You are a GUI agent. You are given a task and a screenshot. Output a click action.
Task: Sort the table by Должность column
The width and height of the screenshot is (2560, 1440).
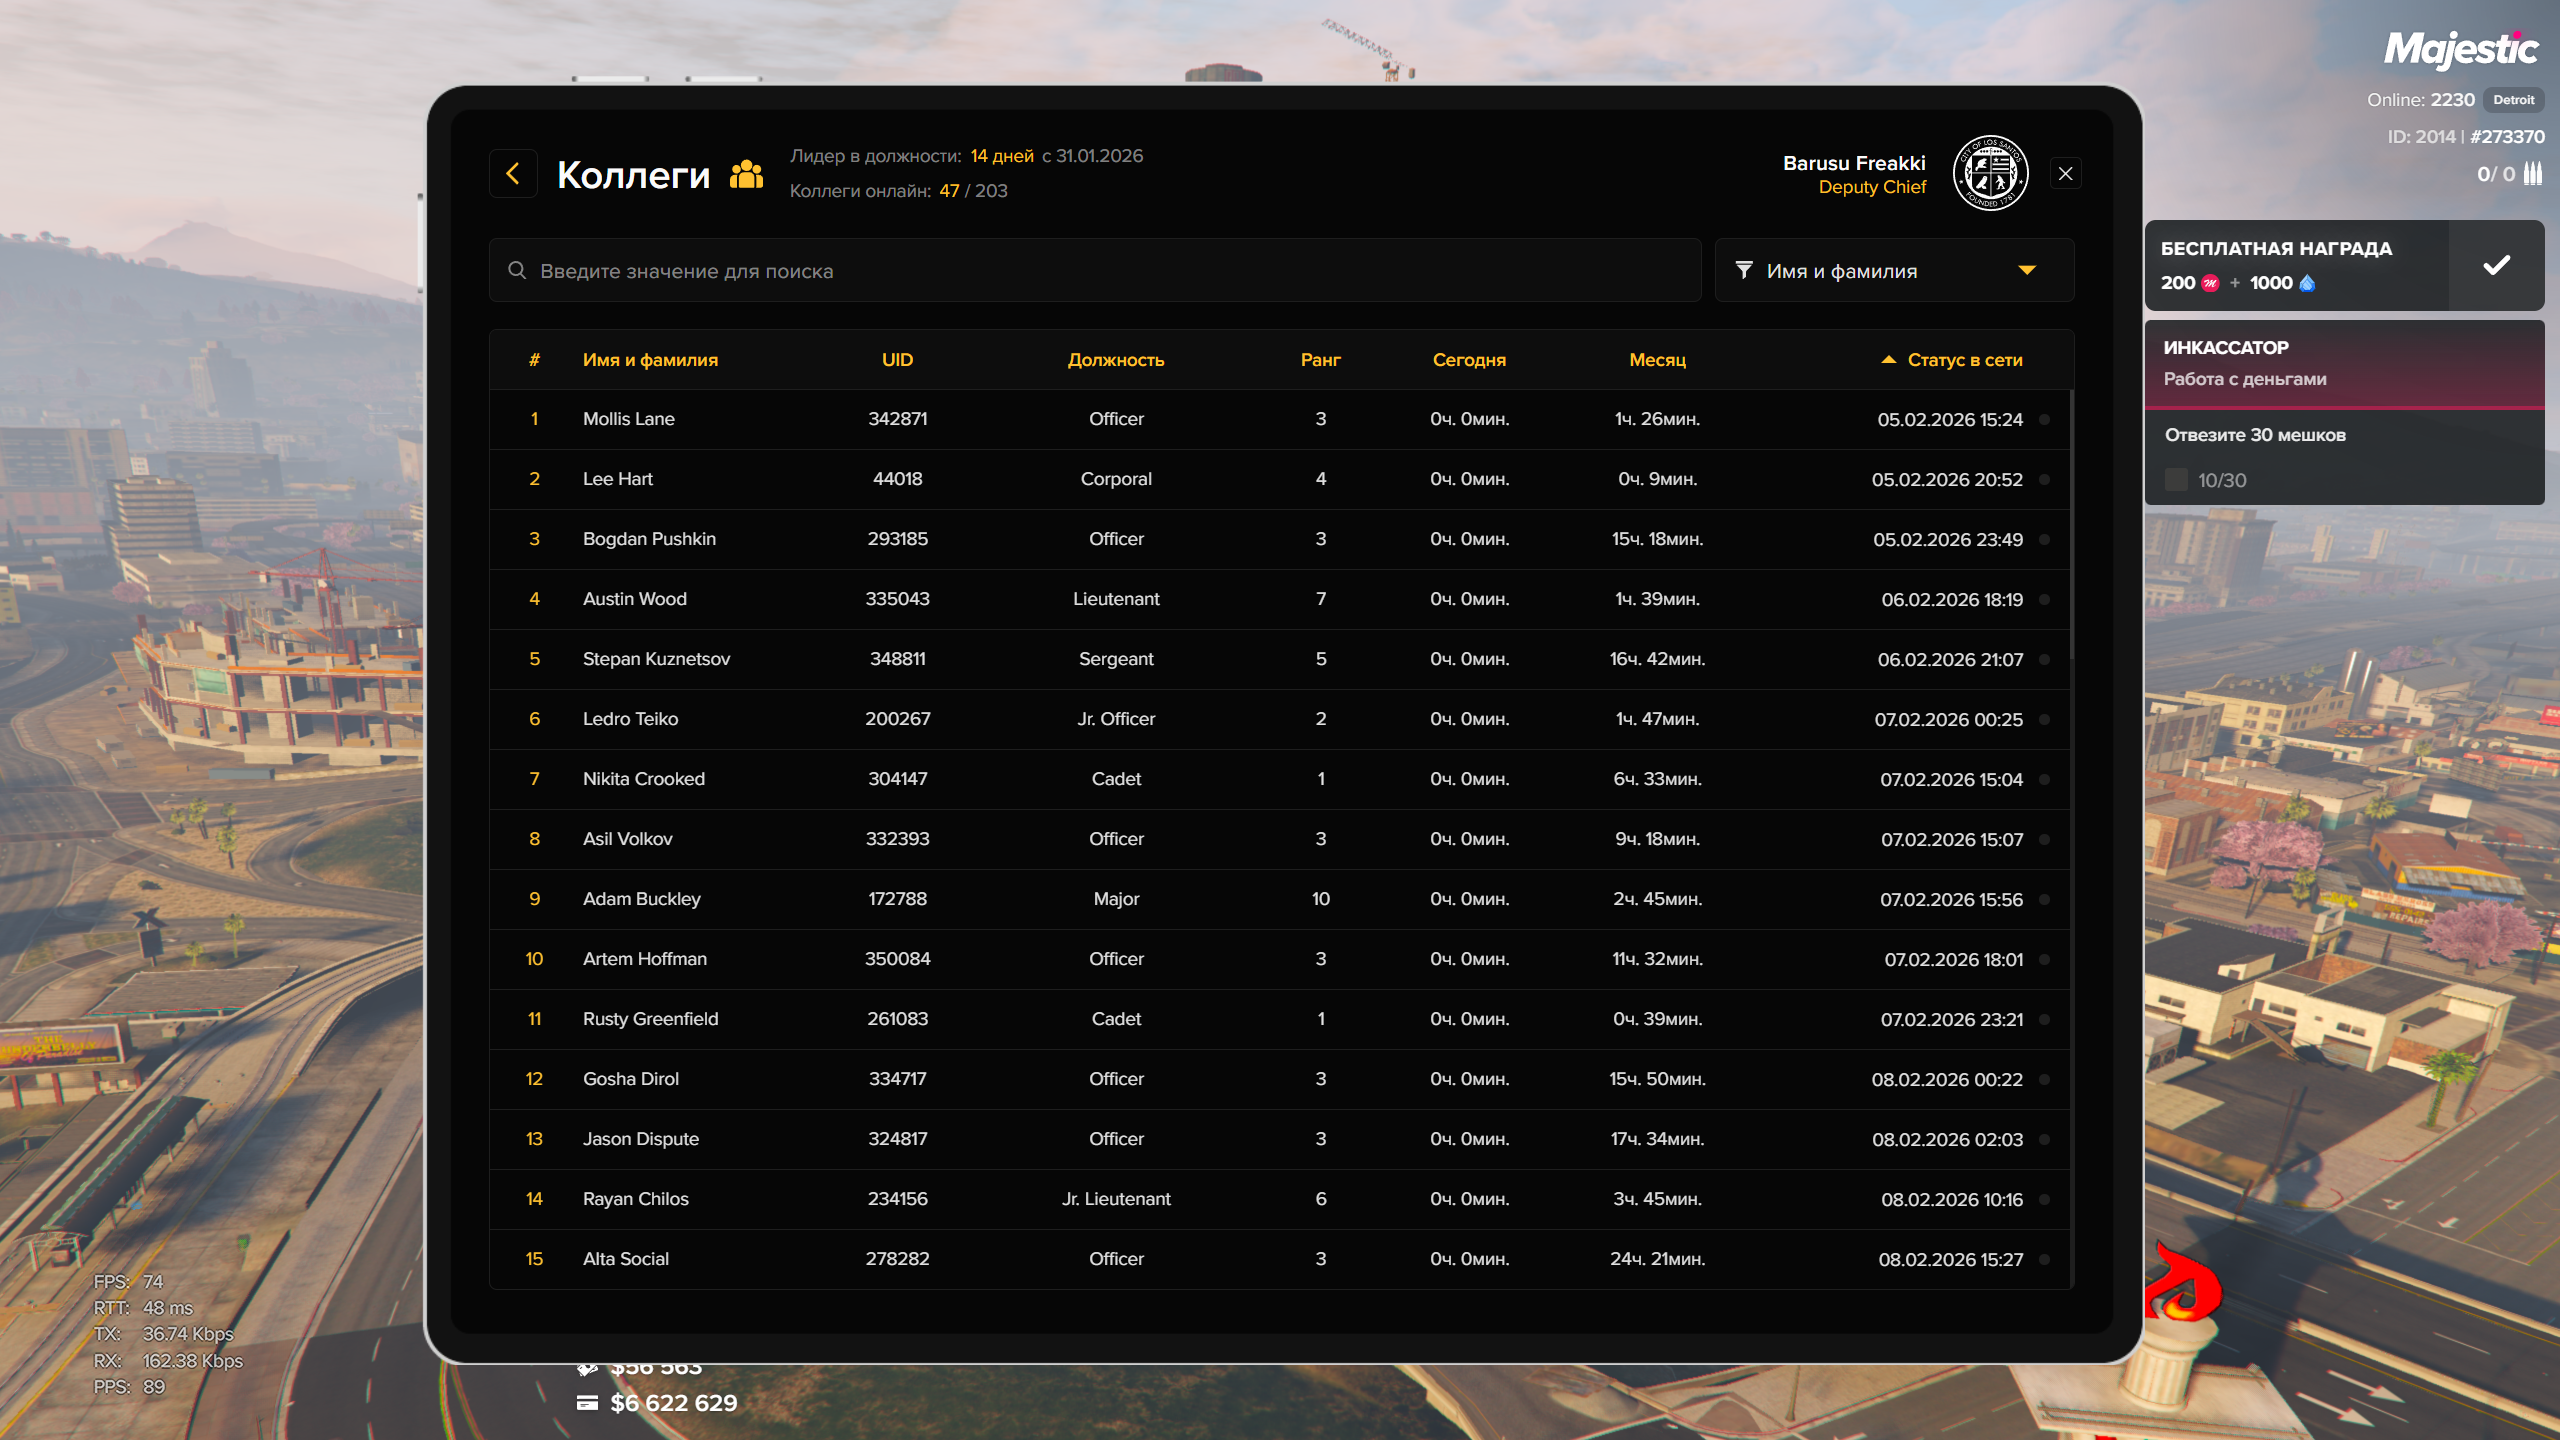click(x=1116, y=360)
